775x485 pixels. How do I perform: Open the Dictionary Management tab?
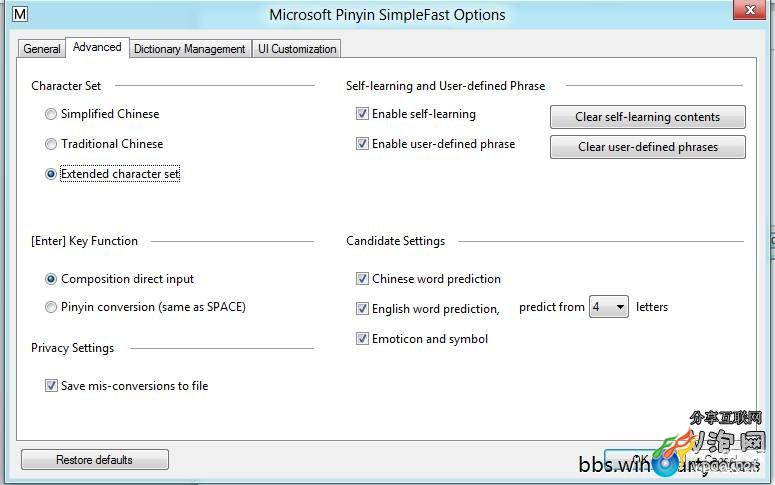pos(190,49)
